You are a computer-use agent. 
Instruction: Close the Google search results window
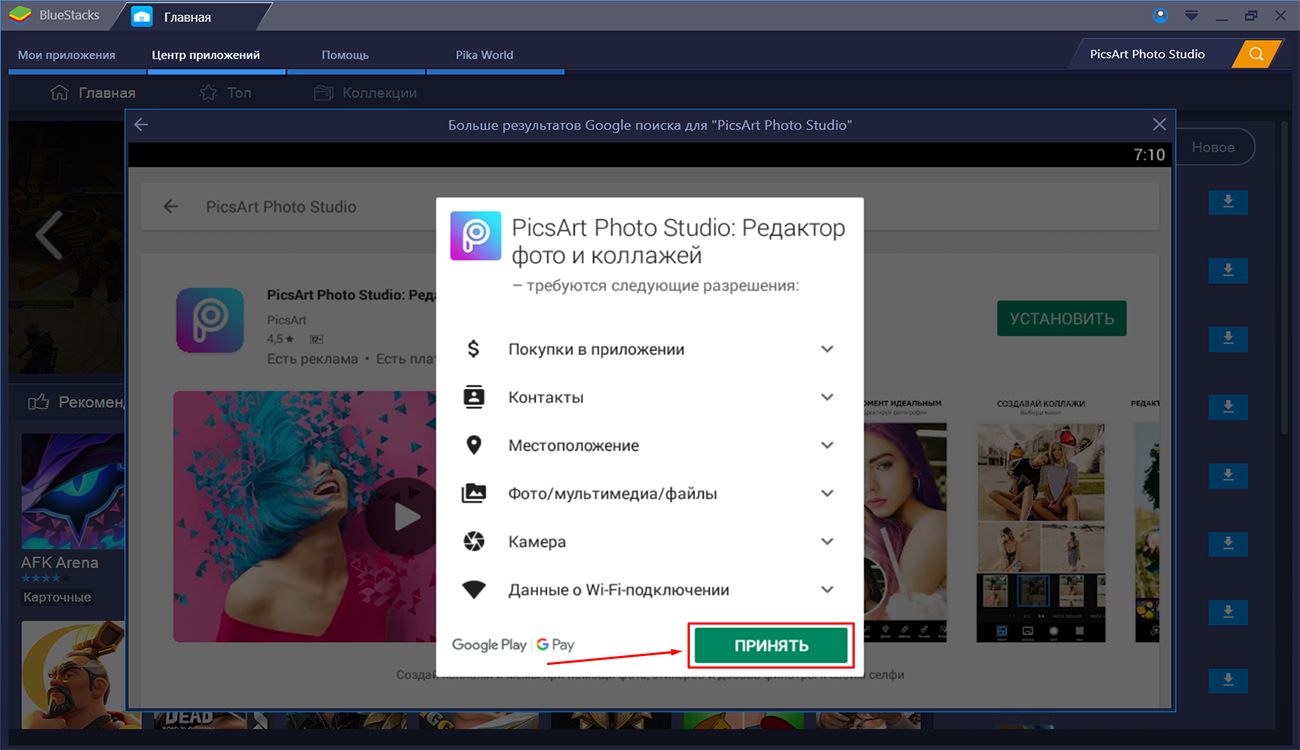point(1159,125)
